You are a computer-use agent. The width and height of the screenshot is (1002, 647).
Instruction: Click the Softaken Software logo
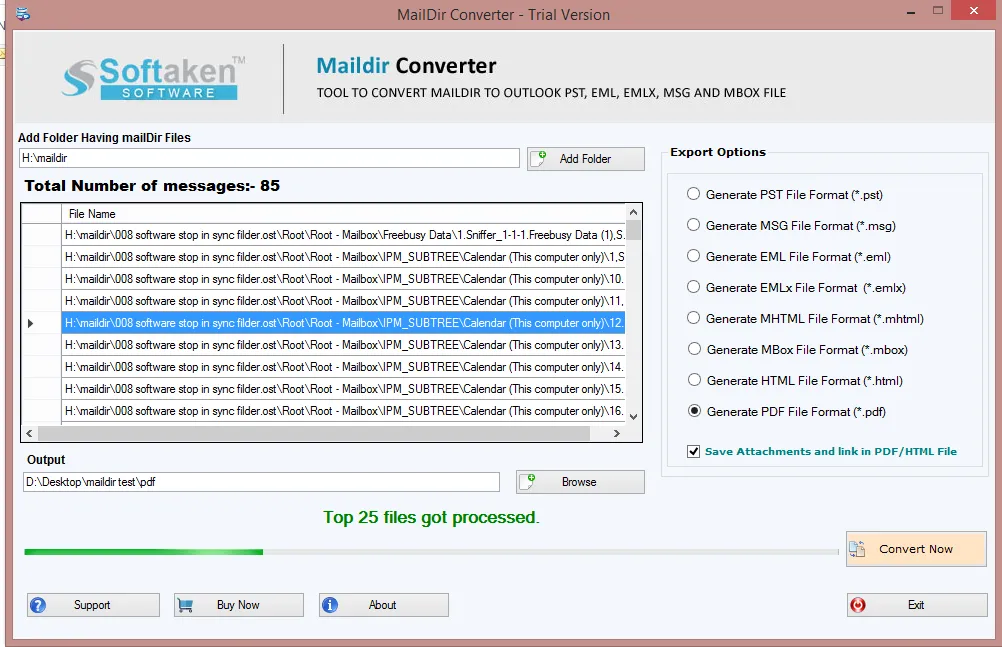[153, 78]
